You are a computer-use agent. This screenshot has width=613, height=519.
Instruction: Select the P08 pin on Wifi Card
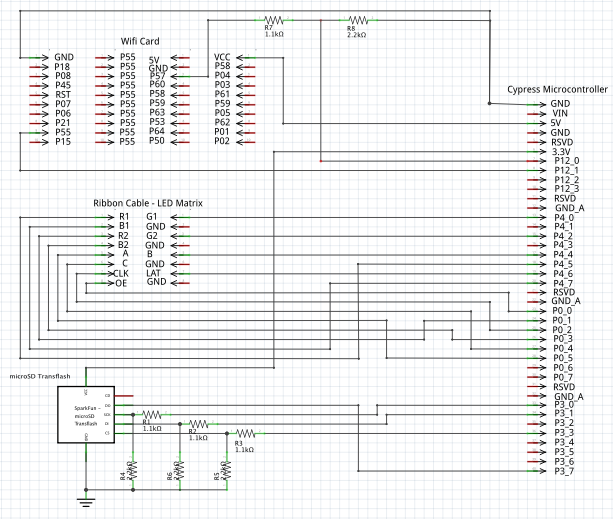(x=63, y=76)
